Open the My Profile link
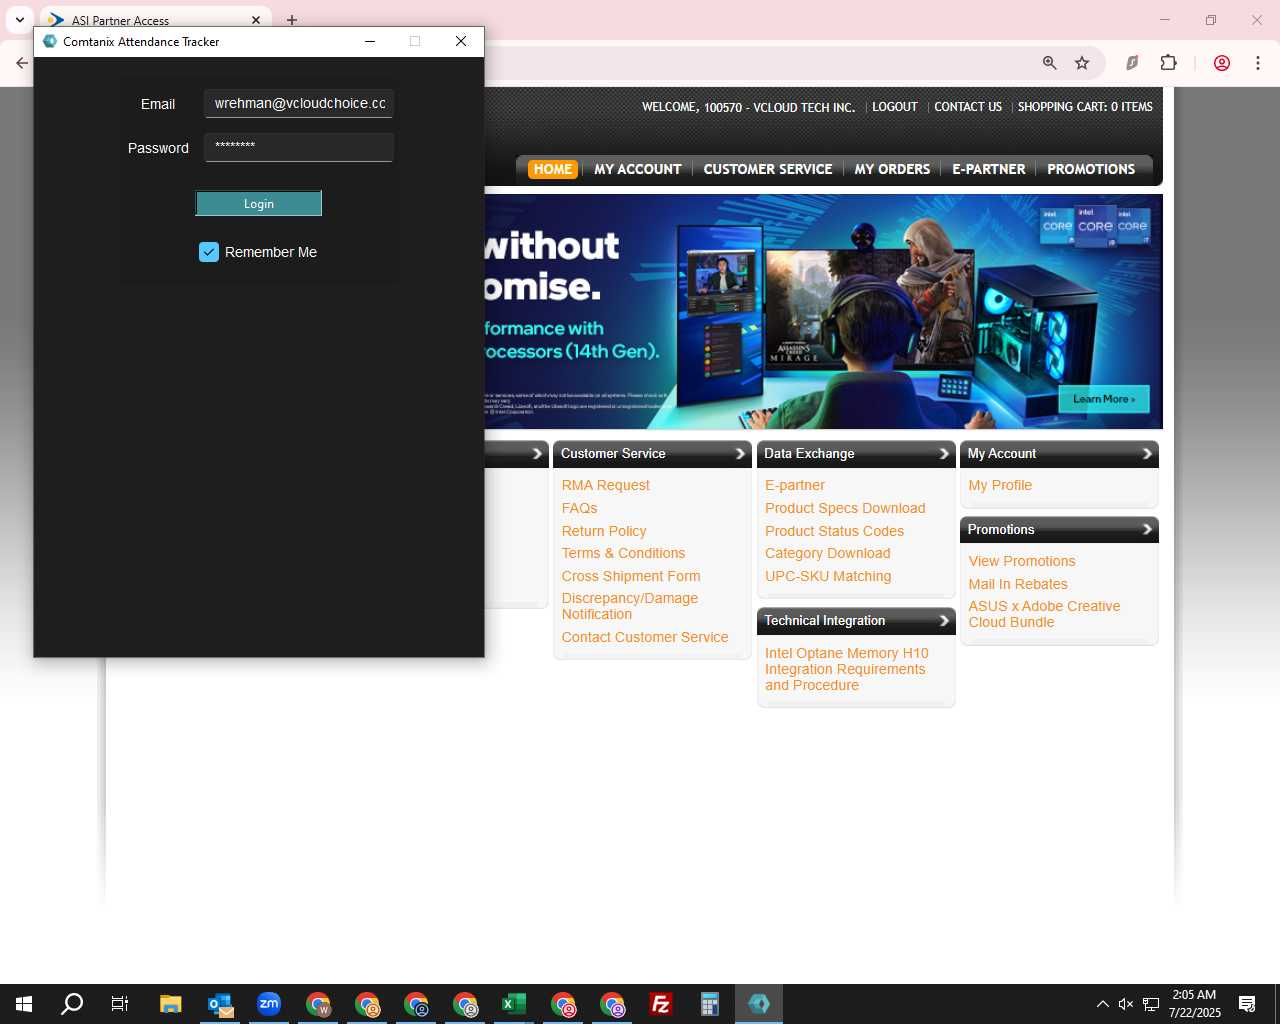This screenshot has width=1280, height=1024. pos(1000,485)
